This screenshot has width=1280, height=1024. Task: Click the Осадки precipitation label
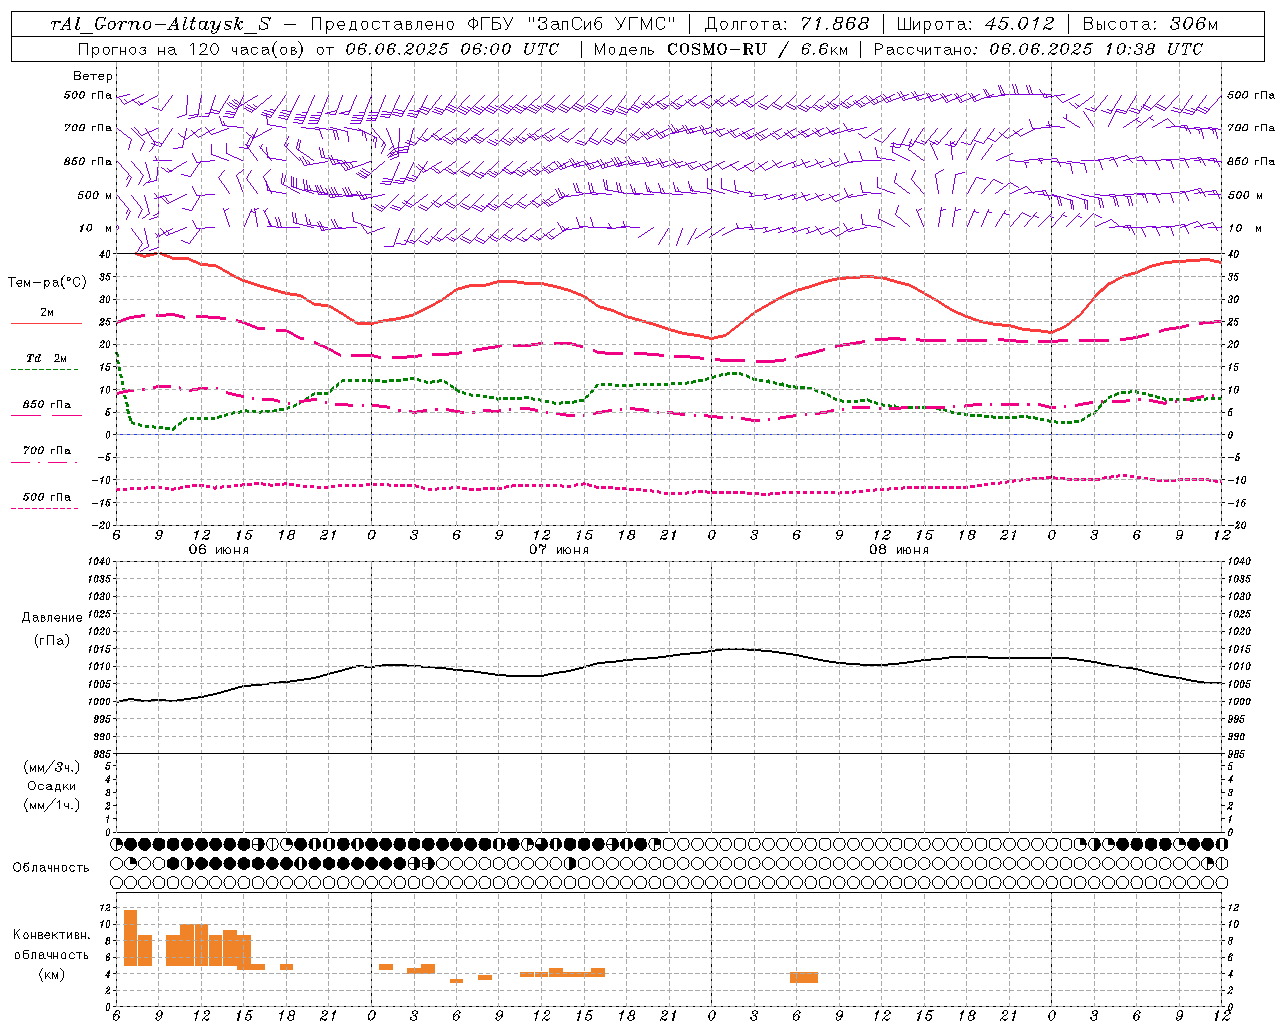(52, 786)
